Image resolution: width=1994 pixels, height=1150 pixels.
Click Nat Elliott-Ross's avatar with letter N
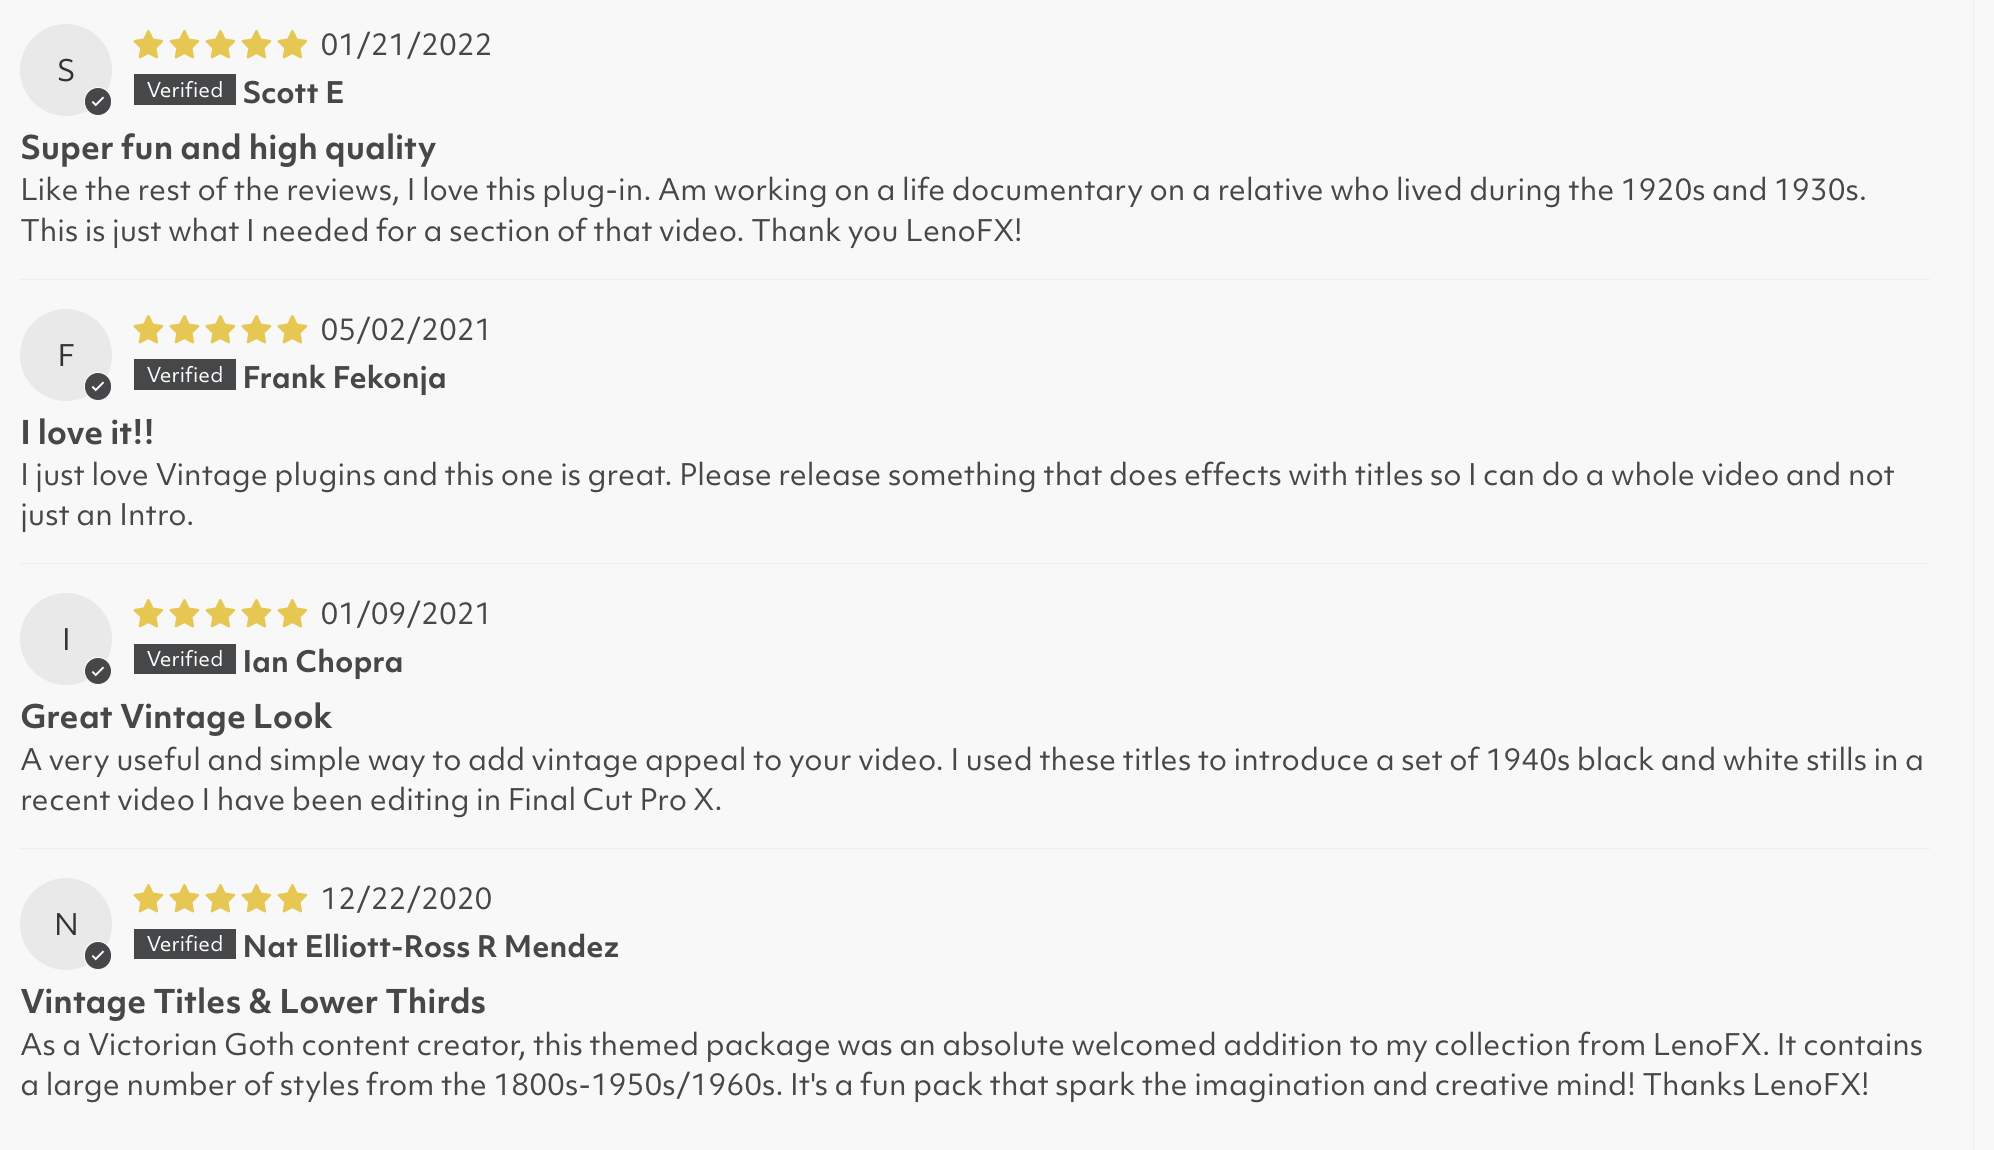65,924
